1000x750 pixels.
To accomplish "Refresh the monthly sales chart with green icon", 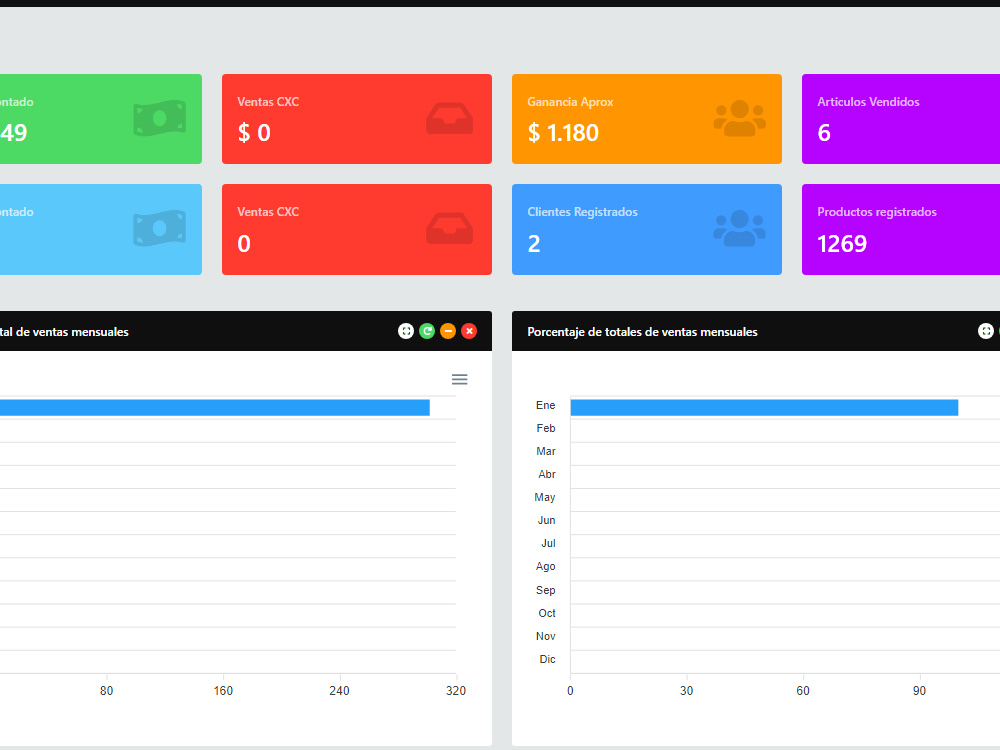I will [427, 331].
